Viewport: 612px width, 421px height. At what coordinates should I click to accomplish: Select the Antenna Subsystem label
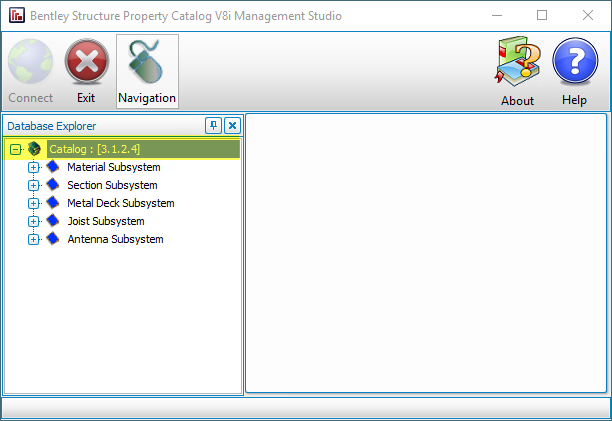[x=116, y=239]
